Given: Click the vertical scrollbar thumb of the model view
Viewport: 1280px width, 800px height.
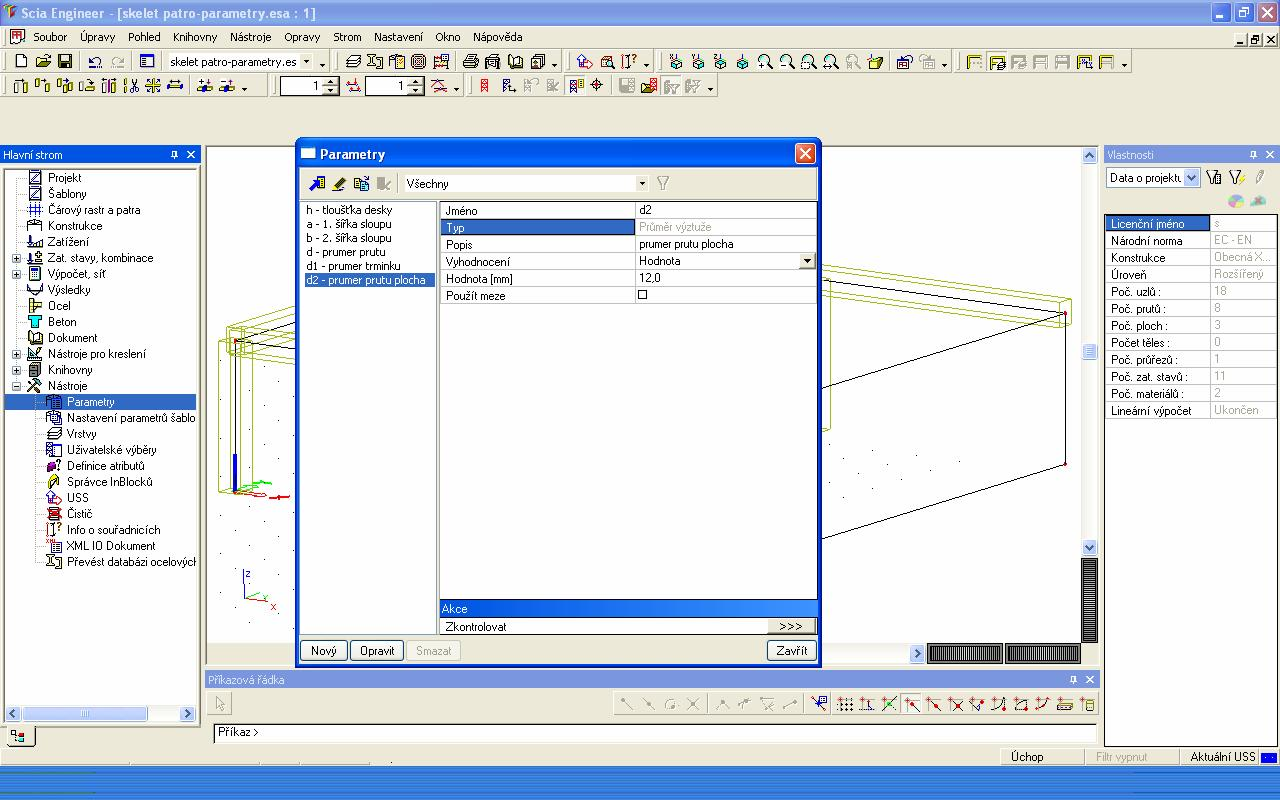Looking at the screenshot, I should point(1090,352).
